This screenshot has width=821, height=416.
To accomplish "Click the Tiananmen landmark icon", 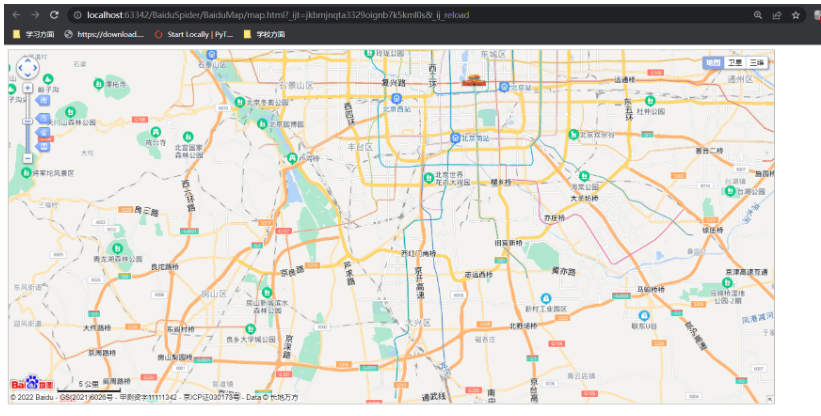I will point(474,80).
